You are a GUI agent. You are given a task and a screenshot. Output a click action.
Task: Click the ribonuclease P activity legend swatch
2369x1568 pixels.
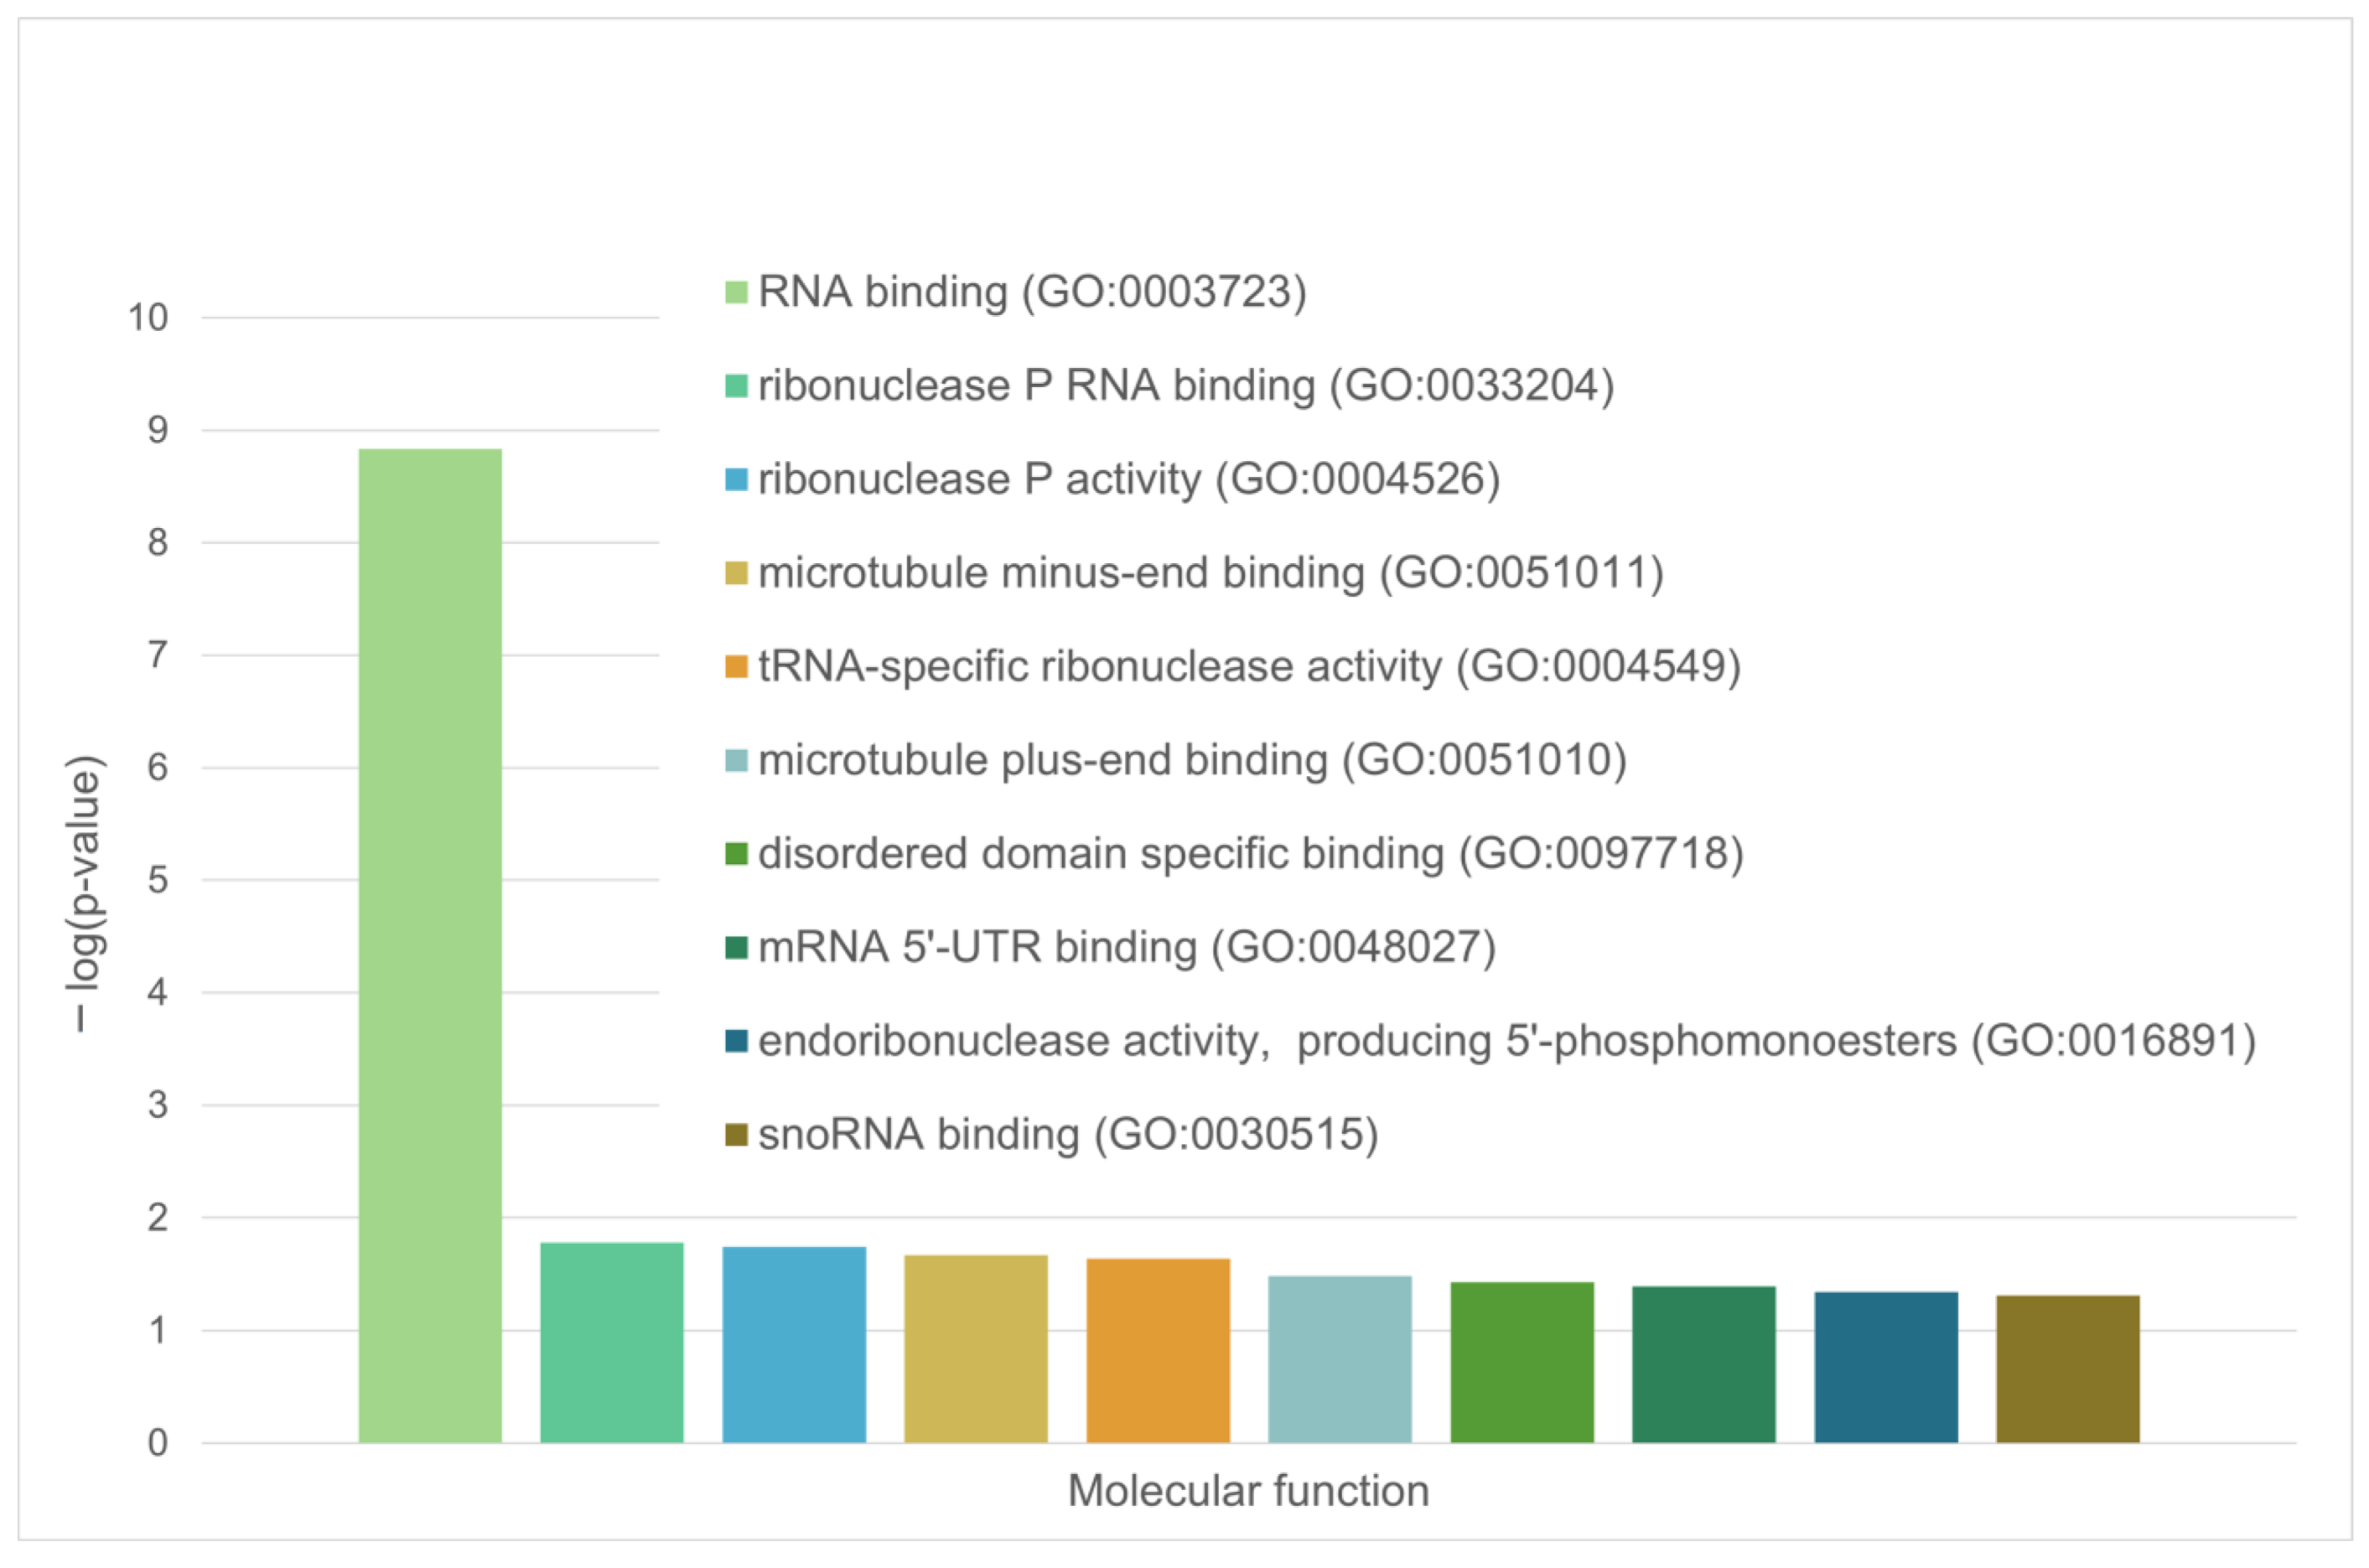(x=736, y=479)
